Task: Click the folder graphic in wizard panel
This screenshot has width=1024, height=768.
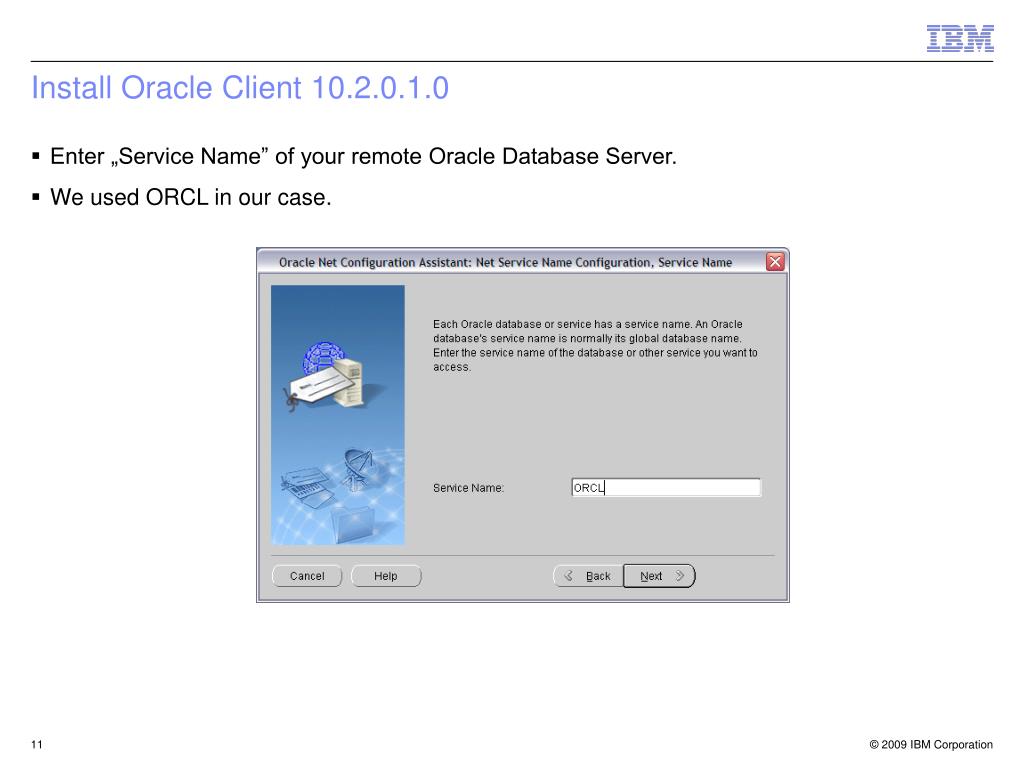Action: pos(353,524)
